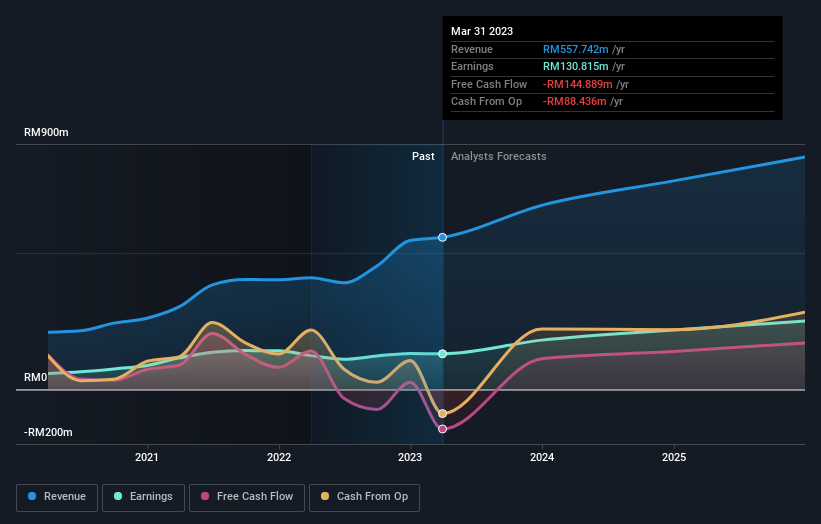Click the 2023 x-axis label
Screen dimensions: 821x524
coord(410,457)
